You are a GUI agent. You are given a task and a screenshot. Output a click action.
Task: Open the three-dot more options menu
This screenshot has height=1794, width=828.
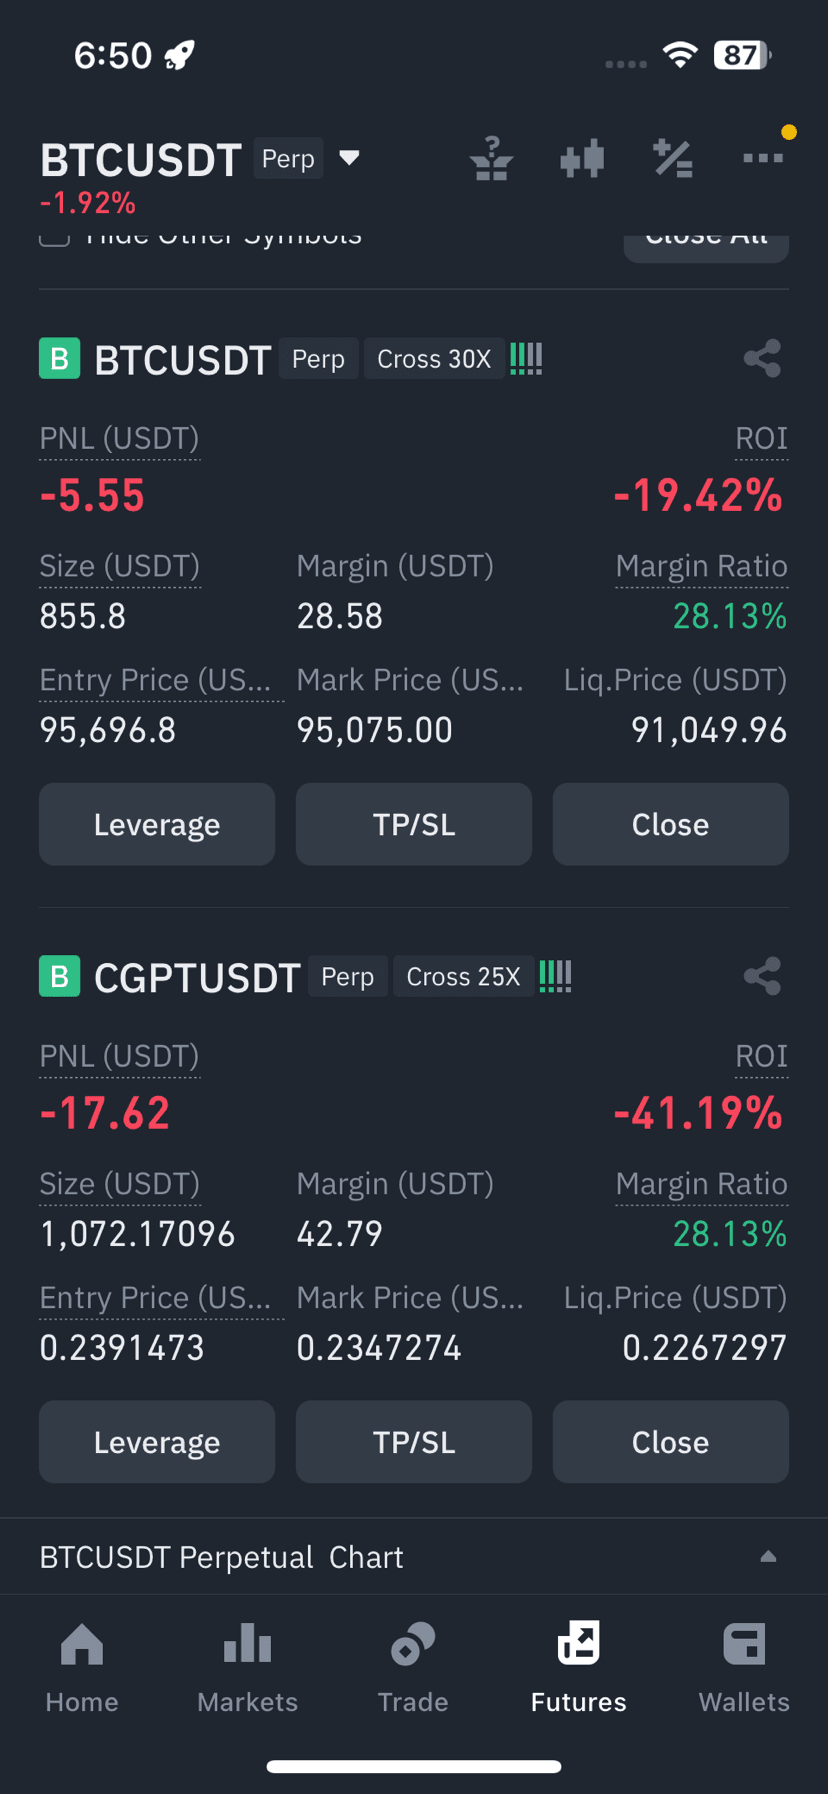point(763,158)
